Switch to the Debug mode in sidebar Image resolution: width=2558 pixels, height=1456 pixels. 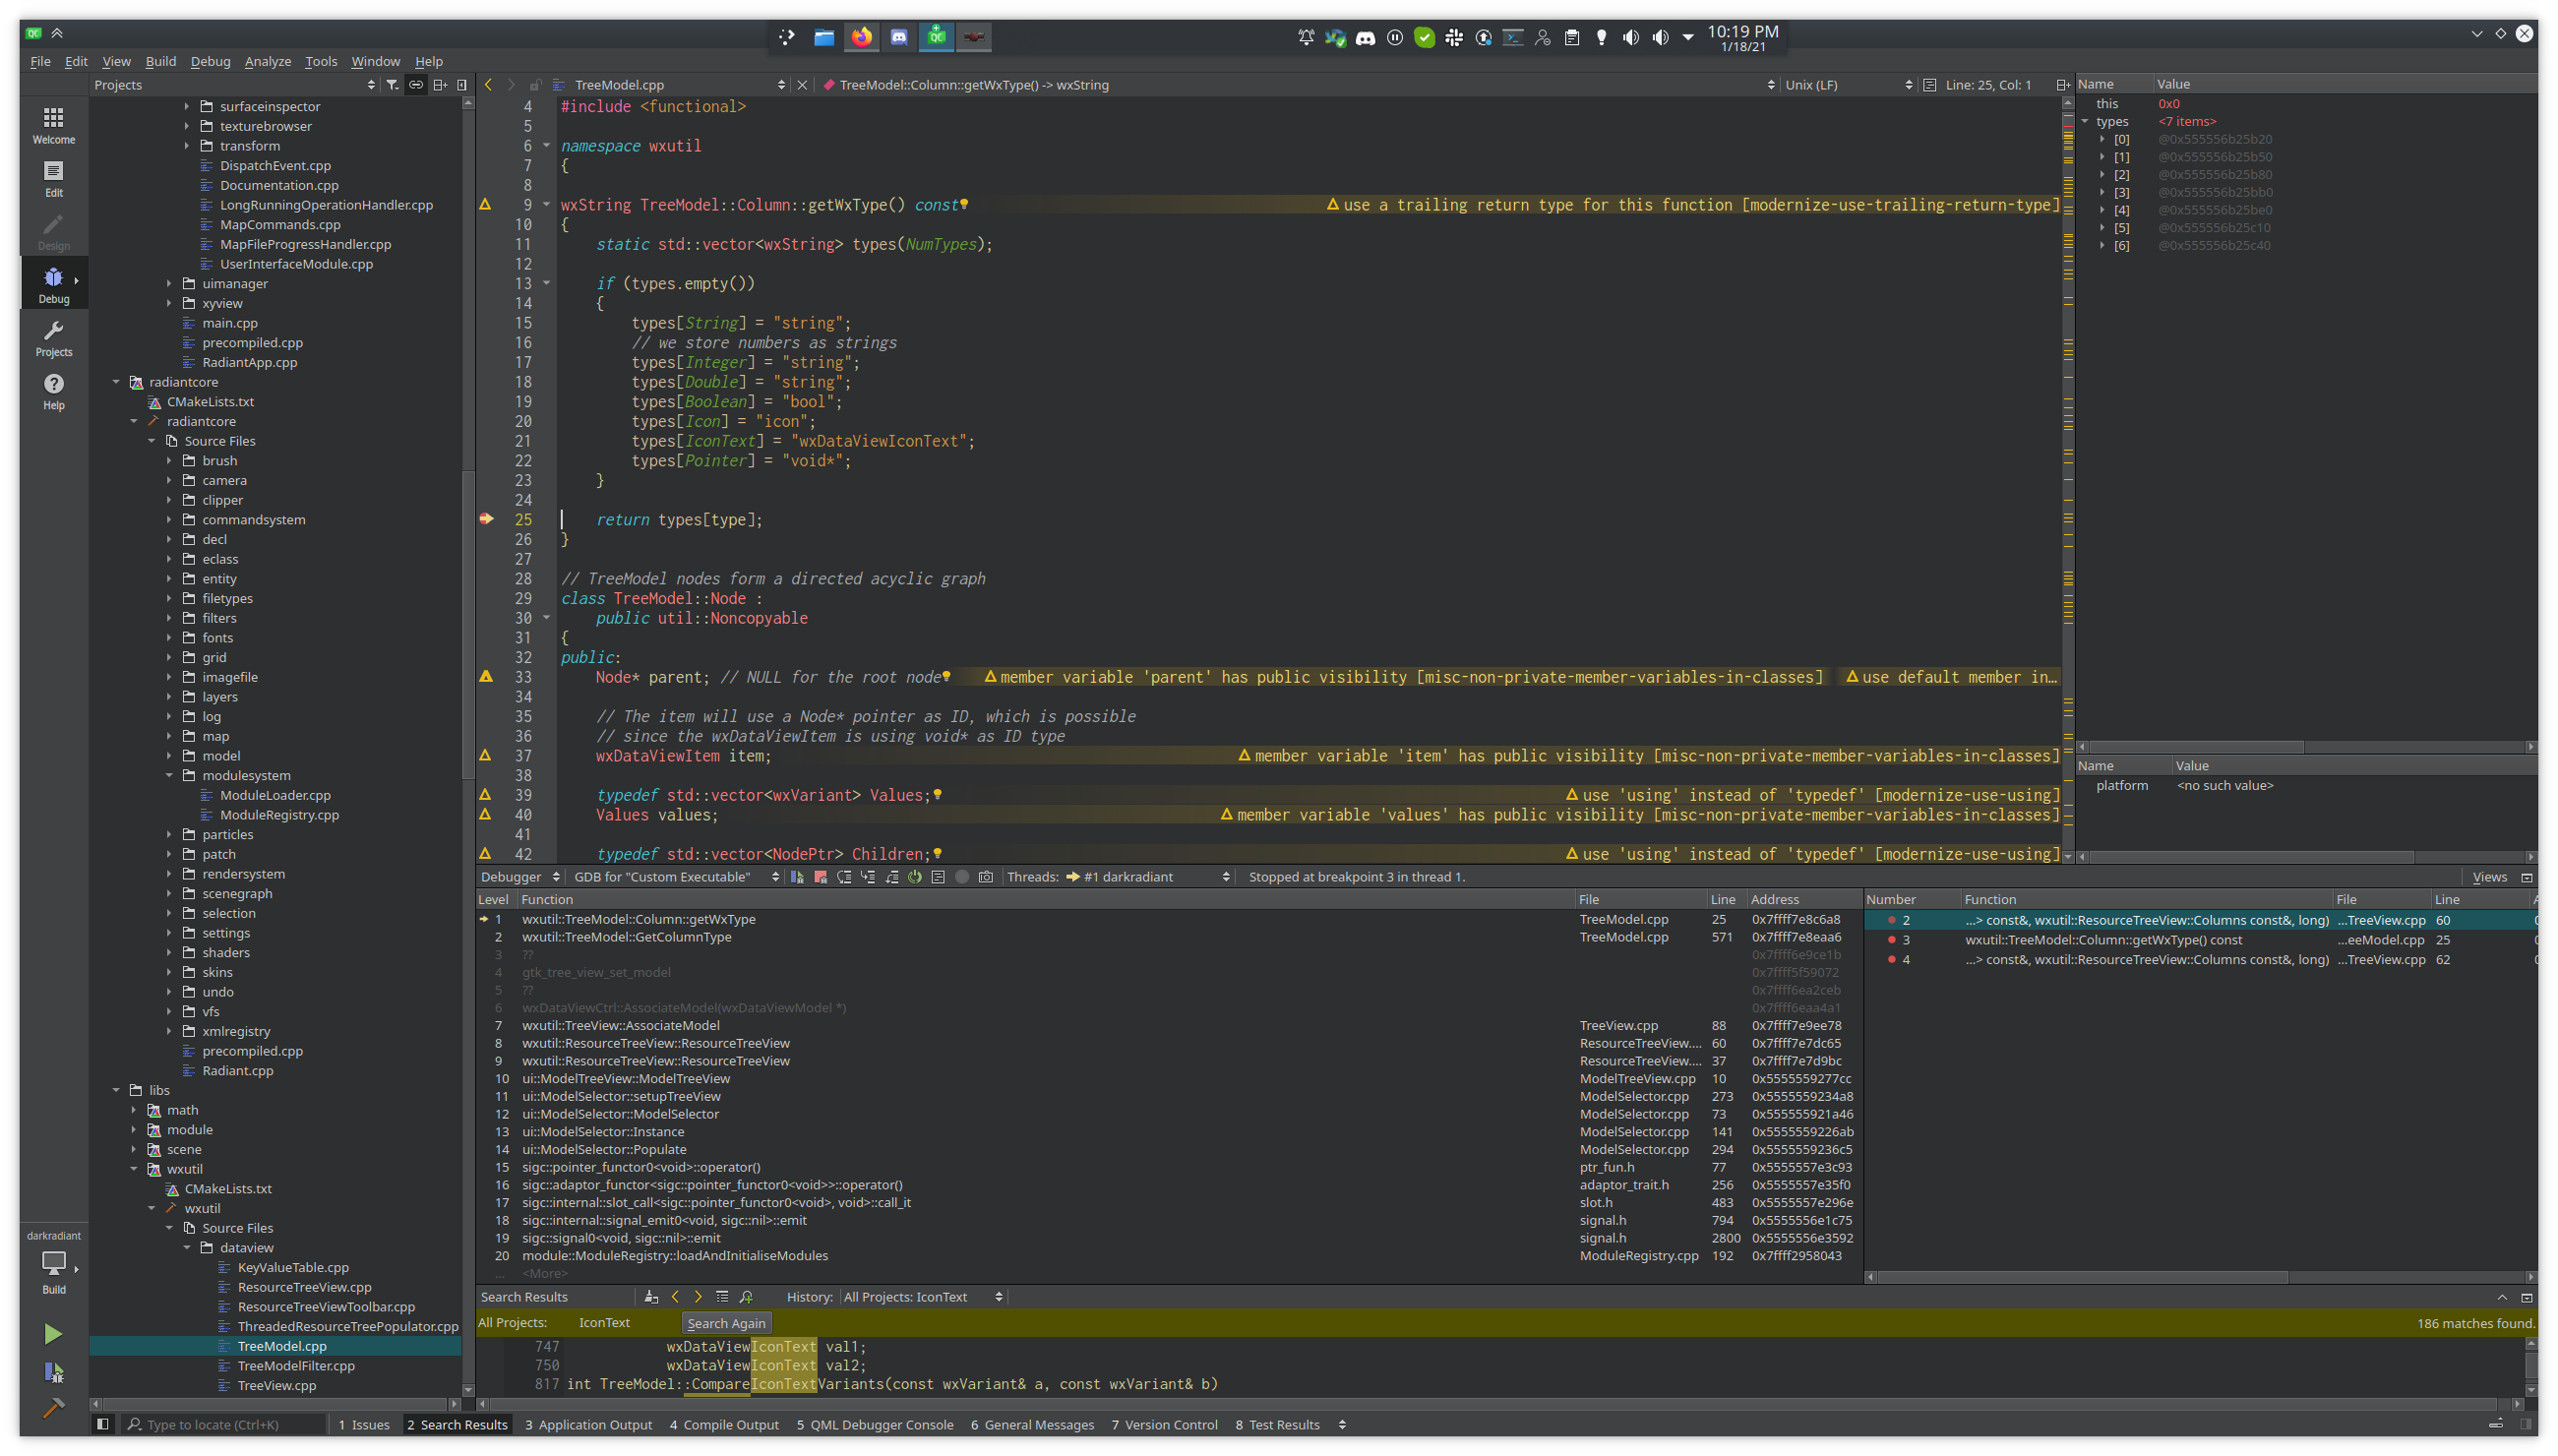tap(53, 283)
